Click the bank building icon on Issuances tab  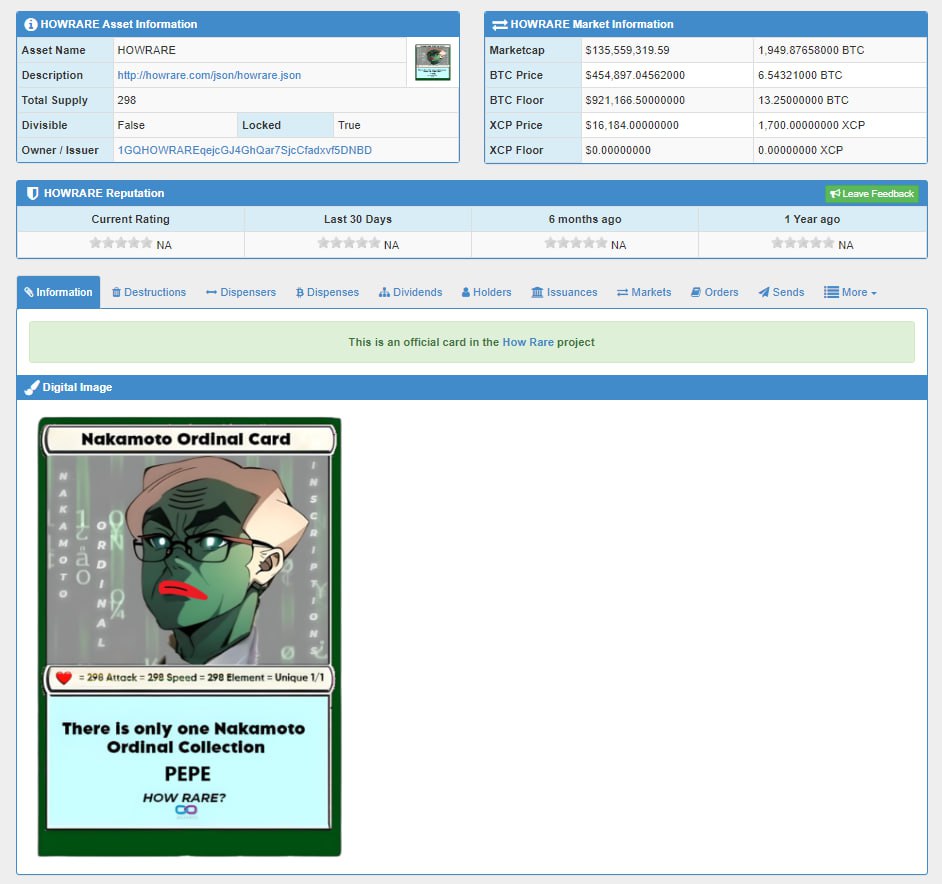click(537, 292)
